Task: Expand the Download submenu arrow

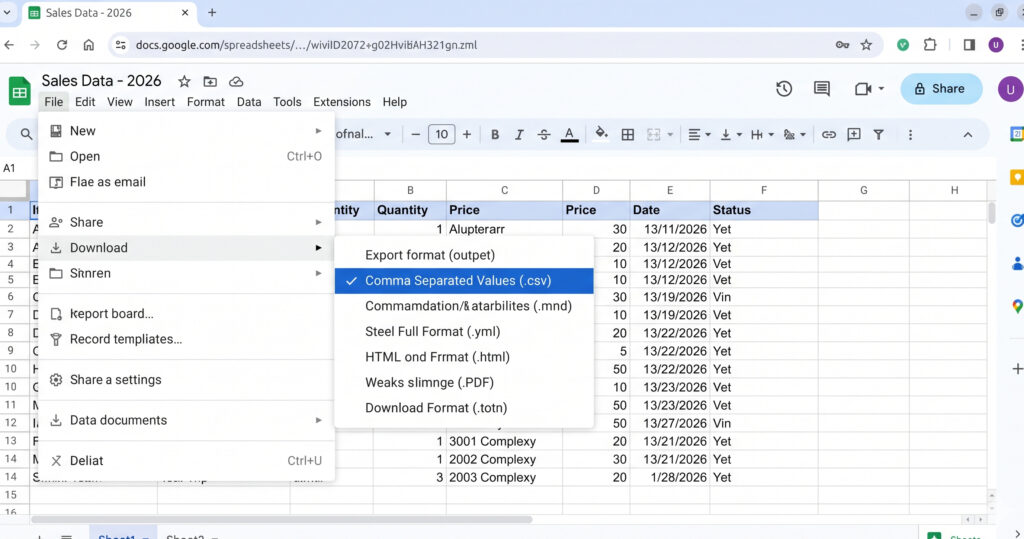Action: [318, 248]
